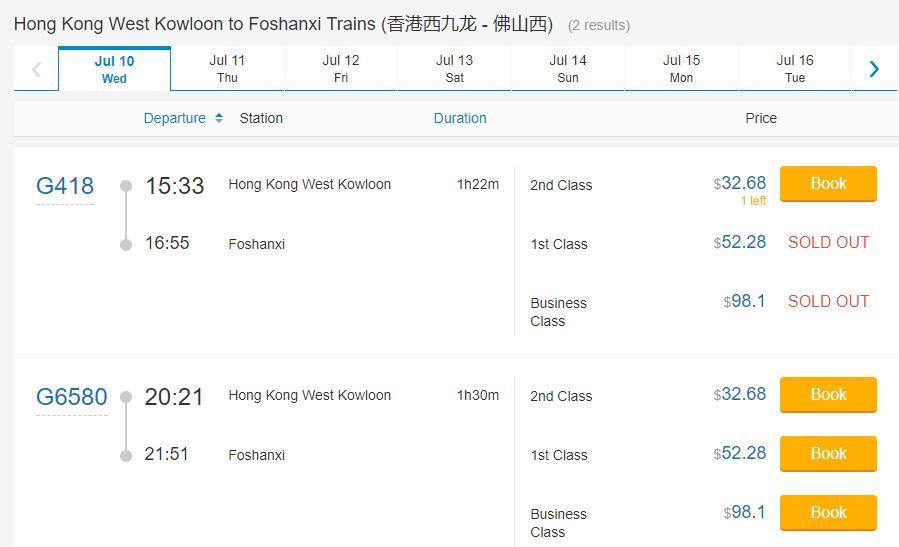
Task: Book G418 2nd Class ticket
Action: coord(828,184)
